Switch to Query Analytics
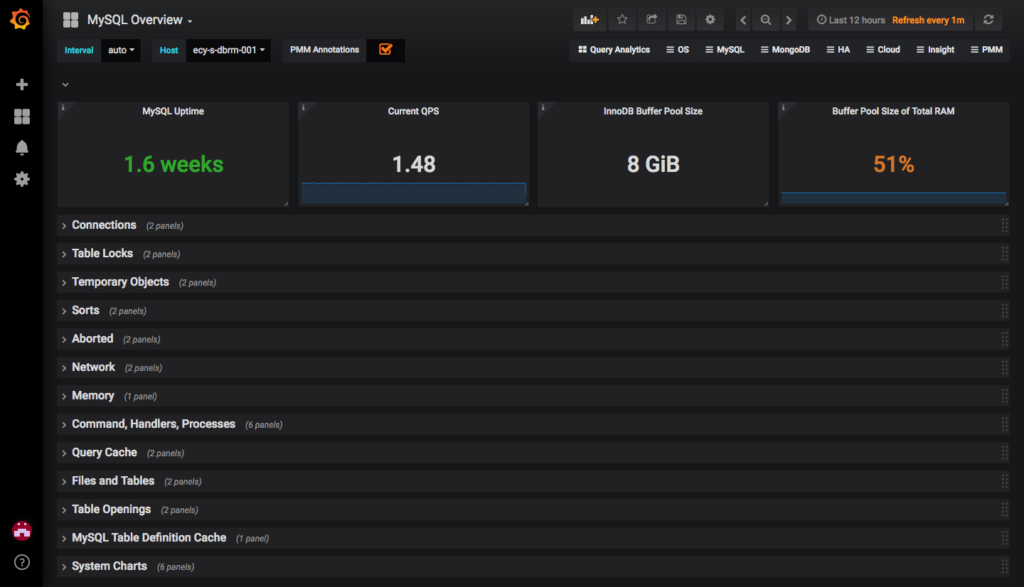 coord(613,48)
